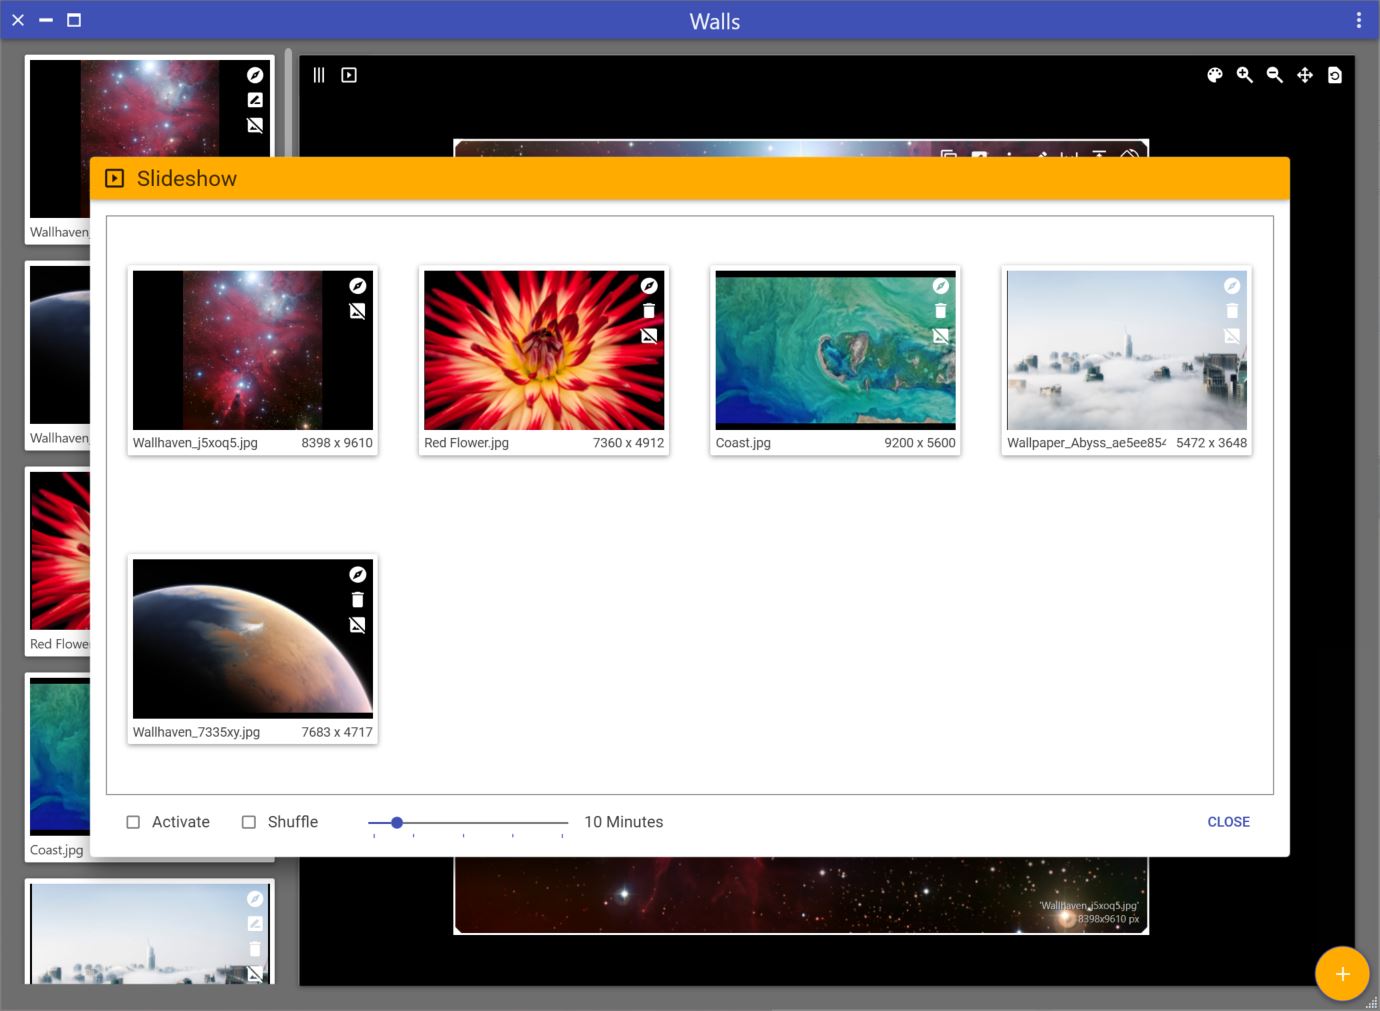This screenshot has height=1011, width=1380.
Task: Click the '8398 x 9610' dimensions text
Action: coord(337,443)
